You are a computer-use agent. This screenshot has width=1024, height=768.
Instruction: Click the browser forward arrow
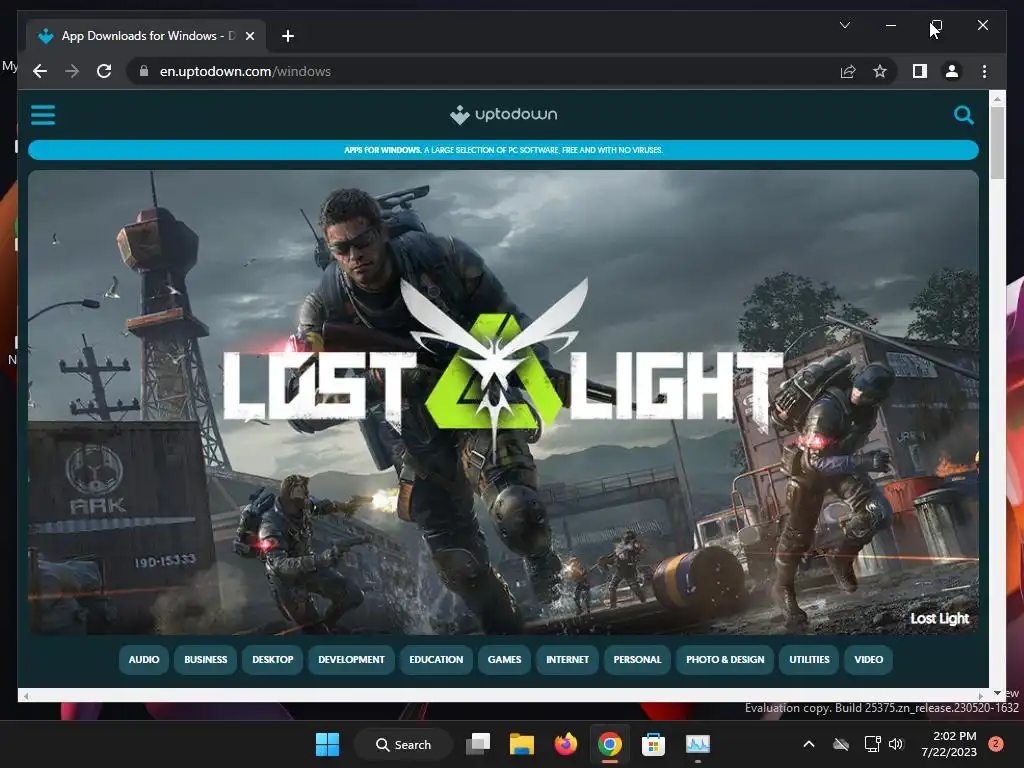point(72,71)
